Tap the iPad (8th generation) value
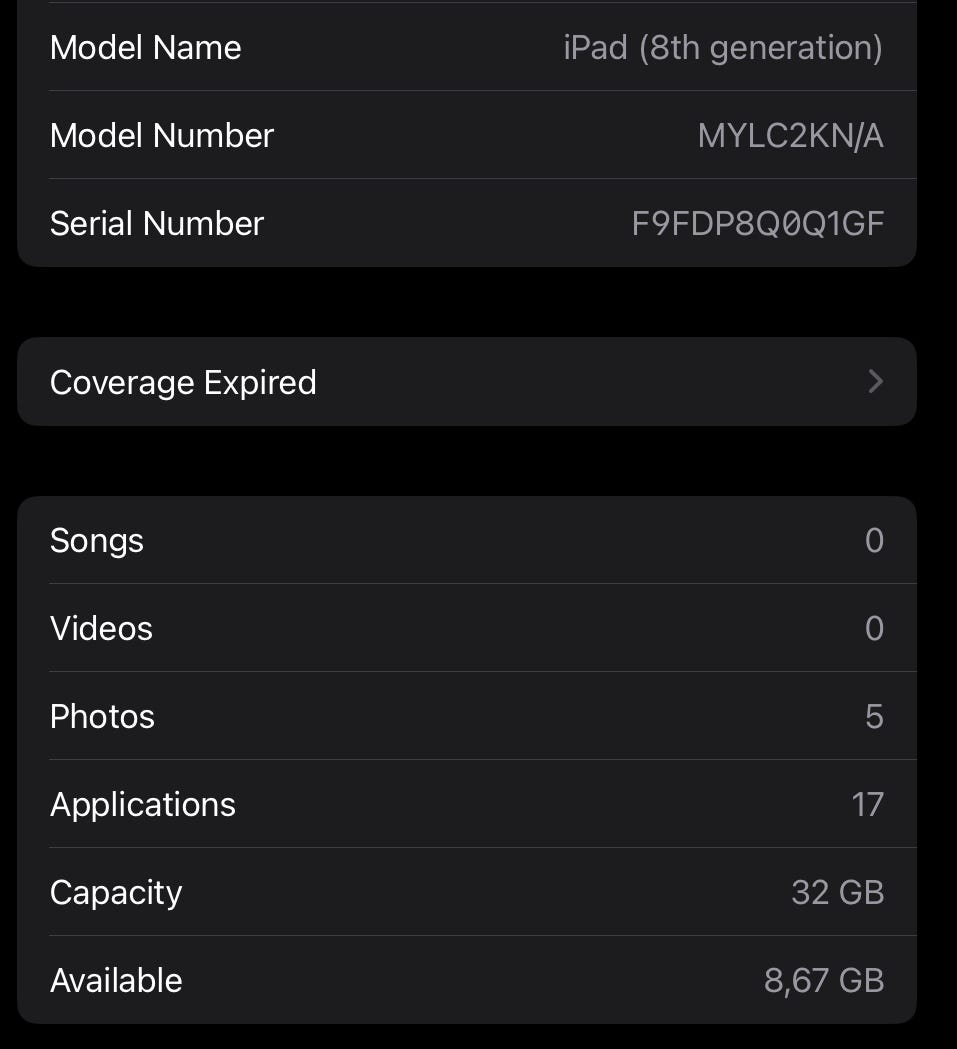 point(723,47)
